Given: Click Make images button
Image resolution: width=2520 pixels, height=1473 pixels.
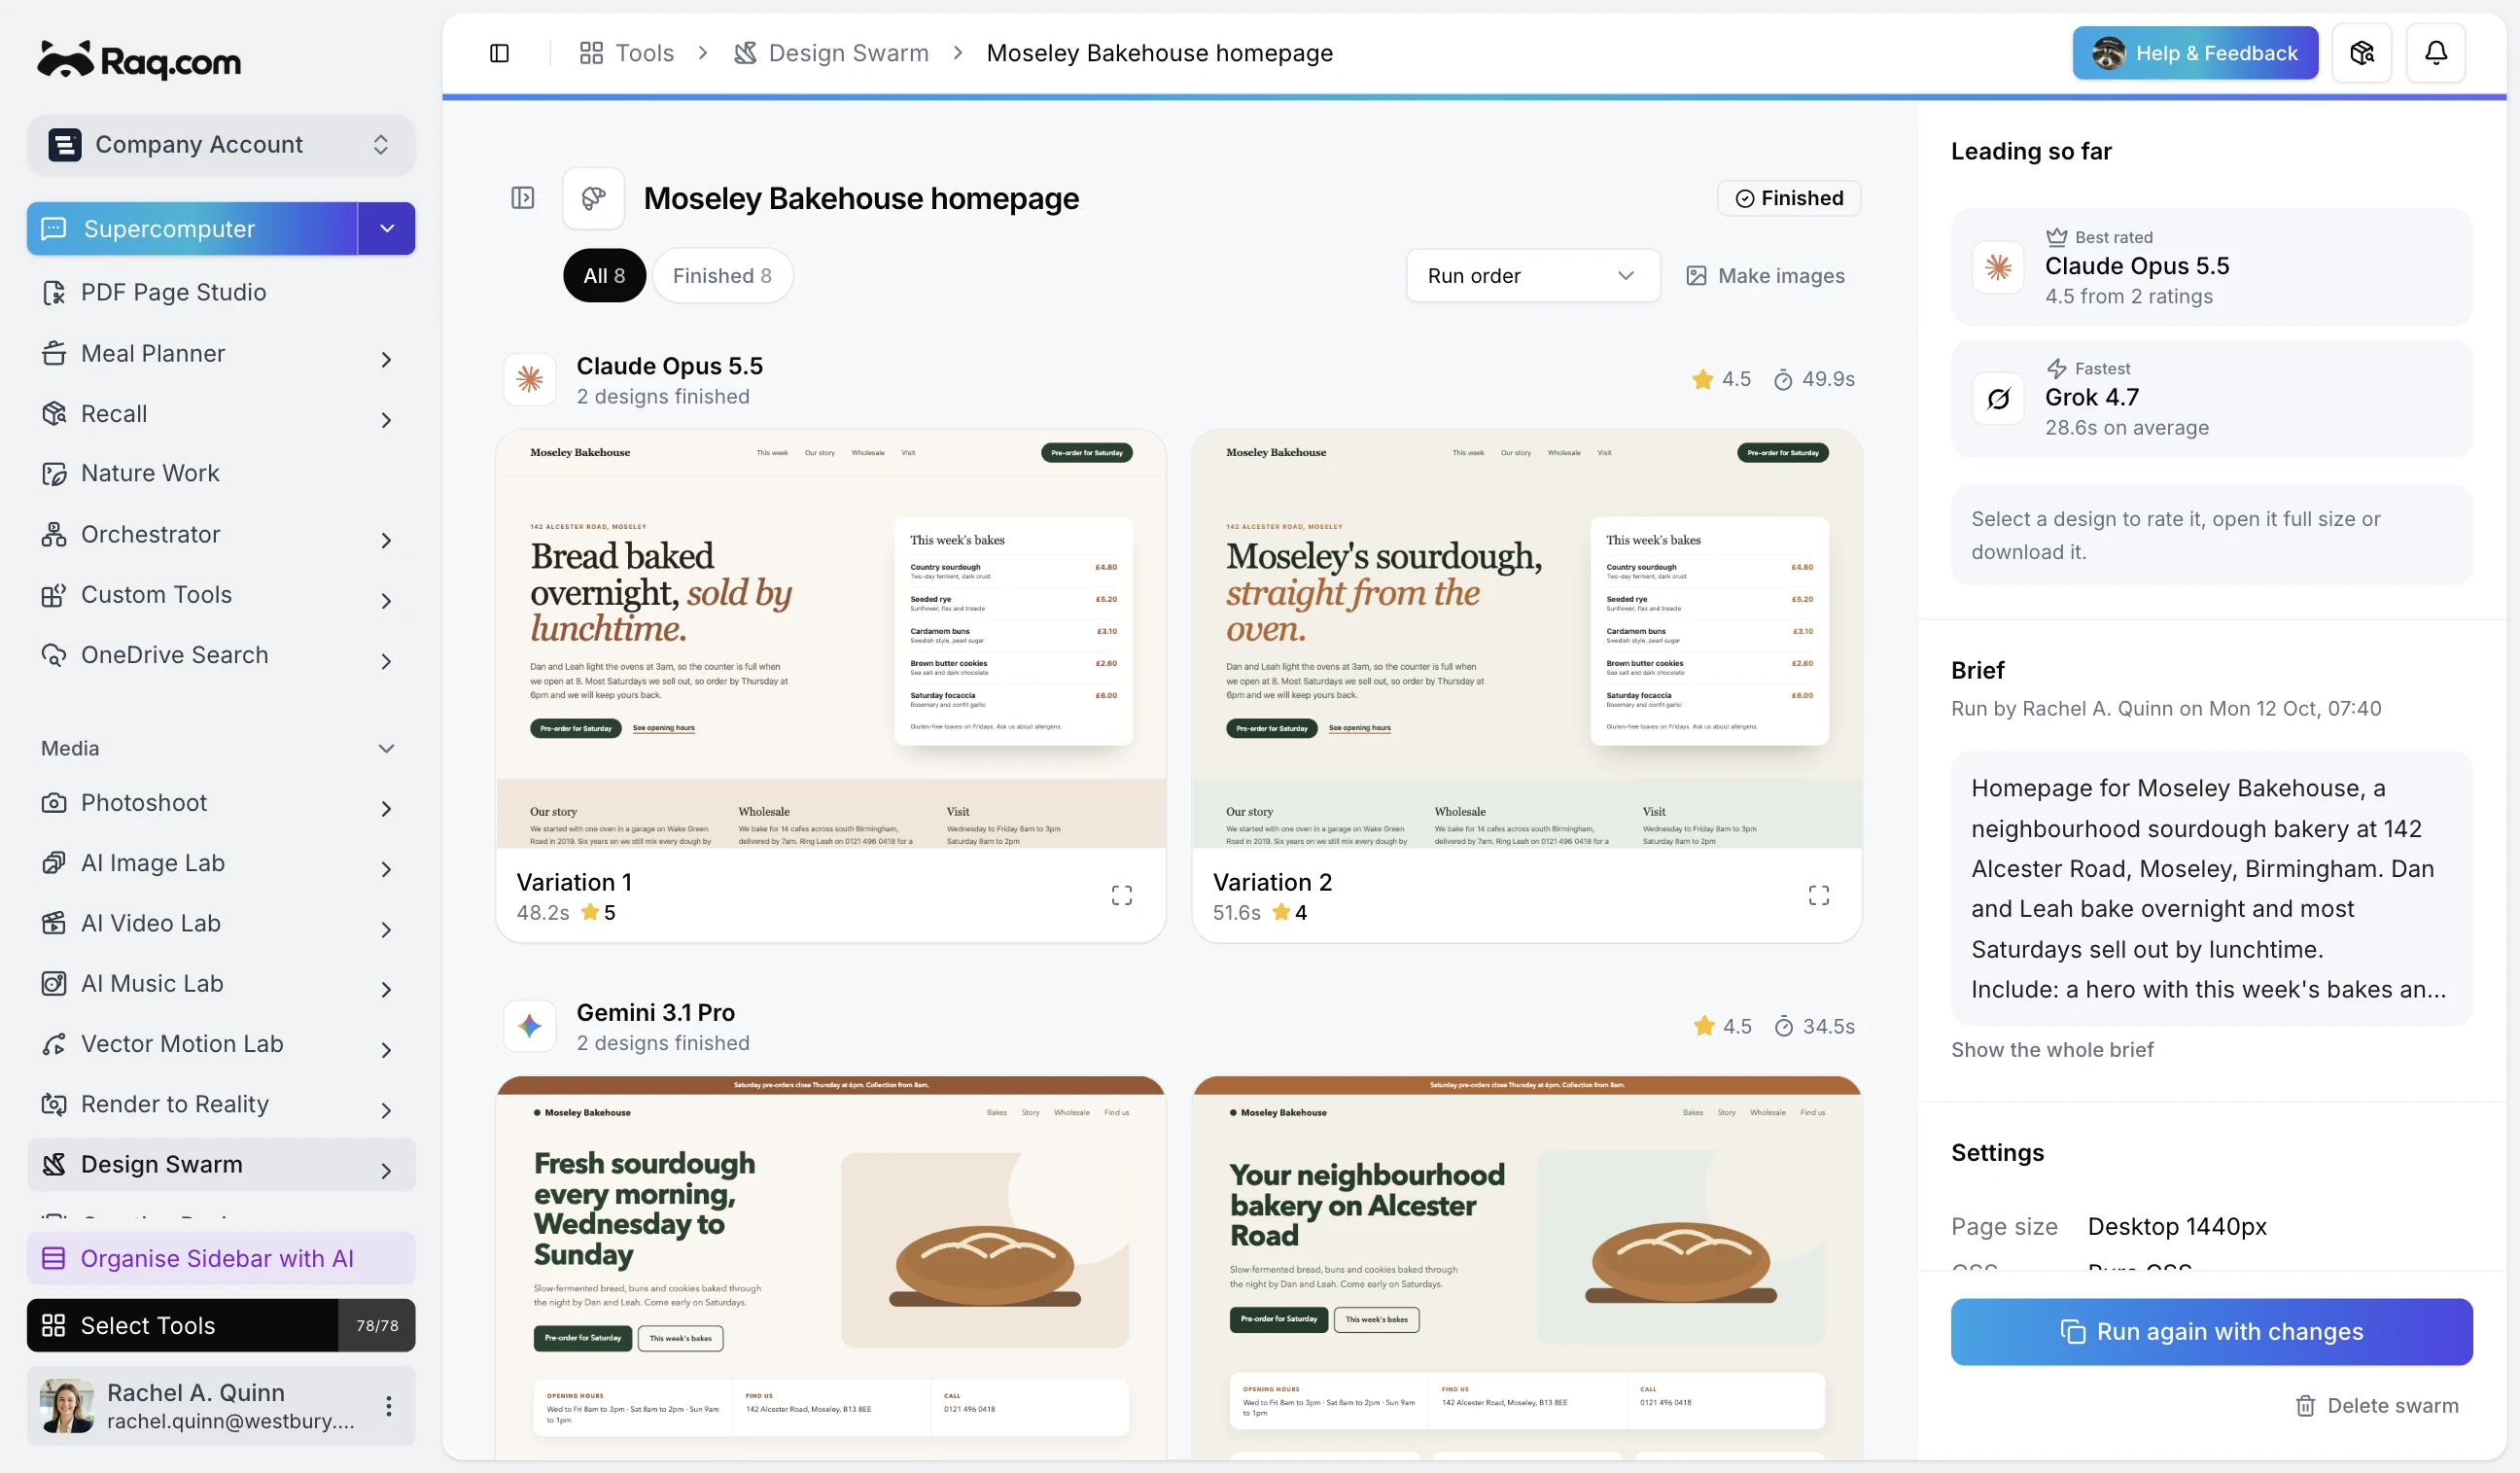Looking at the screenshot, I should [x=1765, y=276].
